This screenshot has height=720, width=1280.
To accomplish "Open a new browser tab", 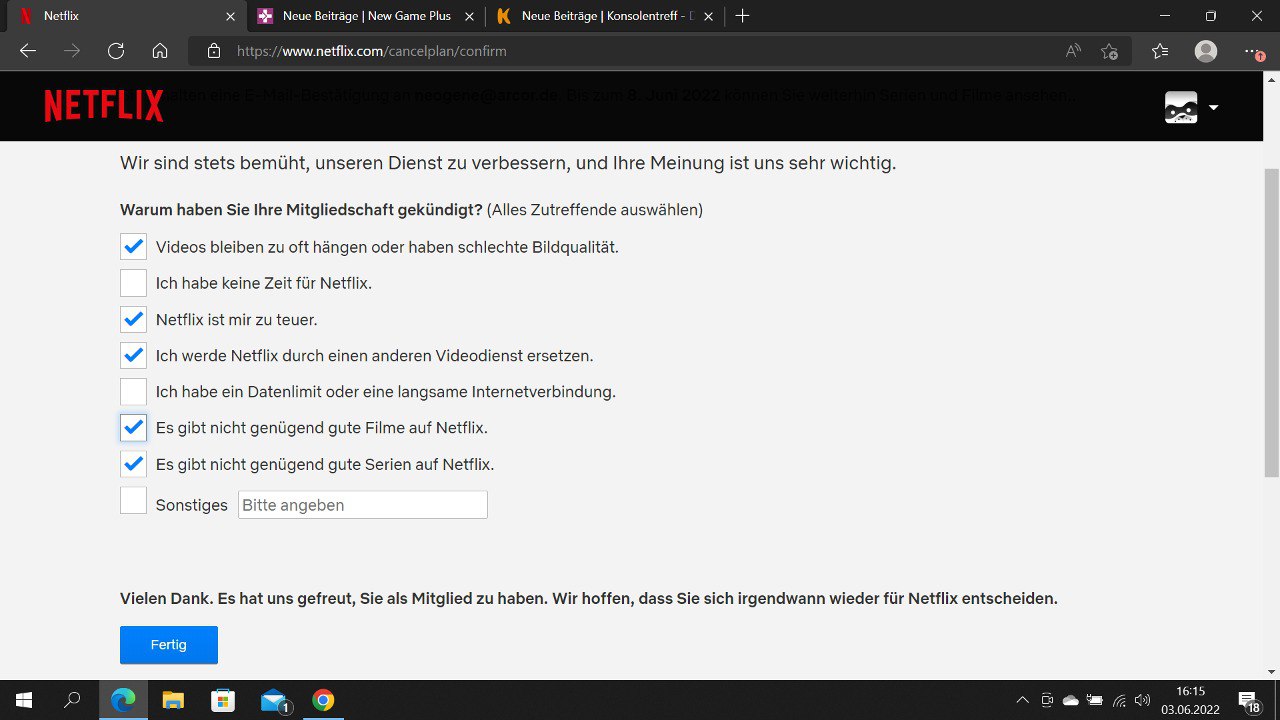I will [742, 16].
